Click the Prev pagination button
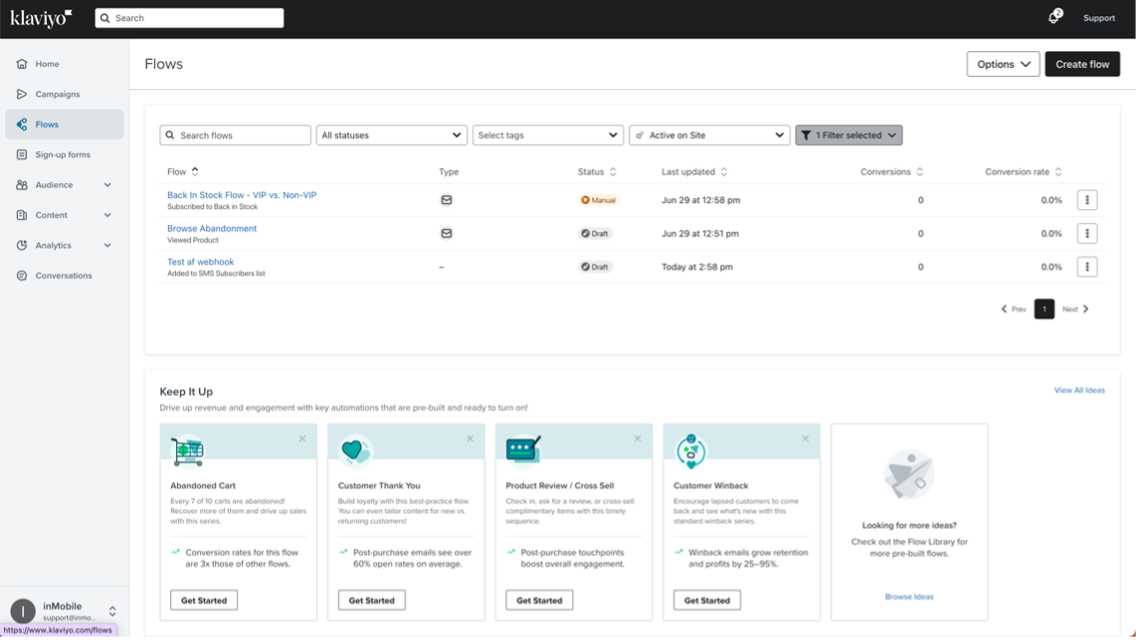Viewport: 1139px width, 641px height. pos(1013,309)
